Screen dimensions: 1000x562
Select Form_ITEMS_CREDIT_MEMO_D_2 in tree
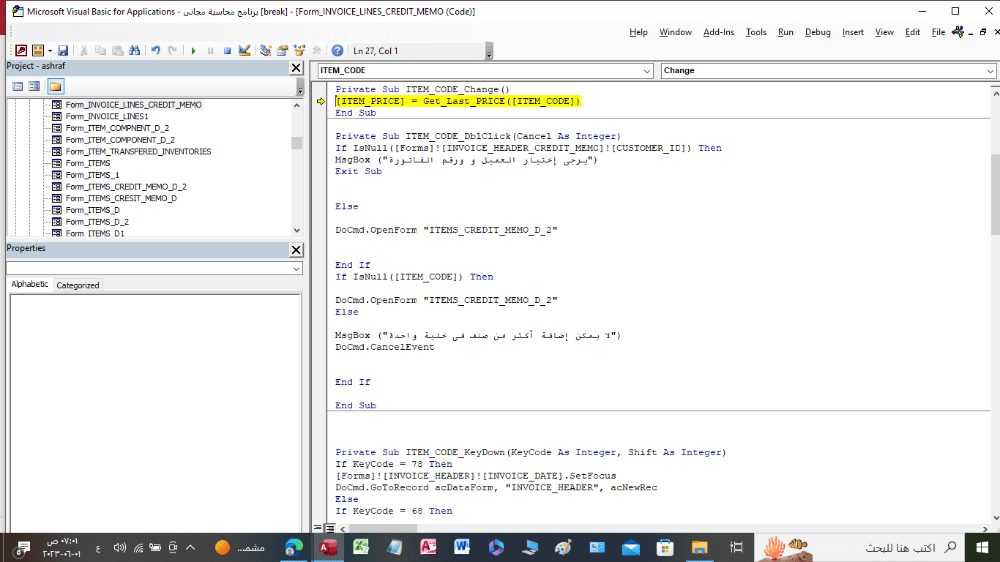coord(126,187)
